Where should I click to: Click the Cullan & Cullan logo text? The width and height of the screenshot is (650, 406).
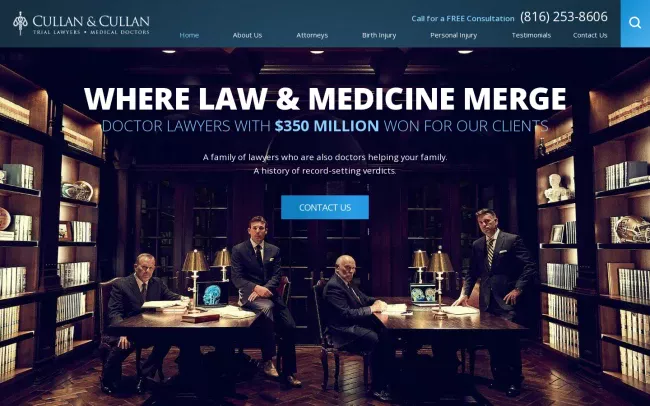pyautogui.click(x=91, y=24)
